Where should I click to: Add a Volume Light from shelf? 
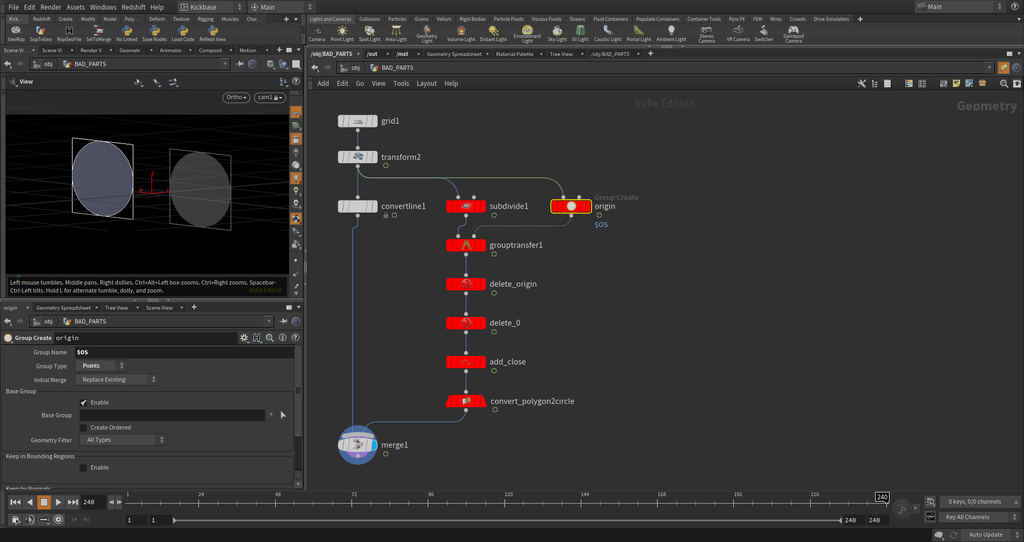pos(461,33)
